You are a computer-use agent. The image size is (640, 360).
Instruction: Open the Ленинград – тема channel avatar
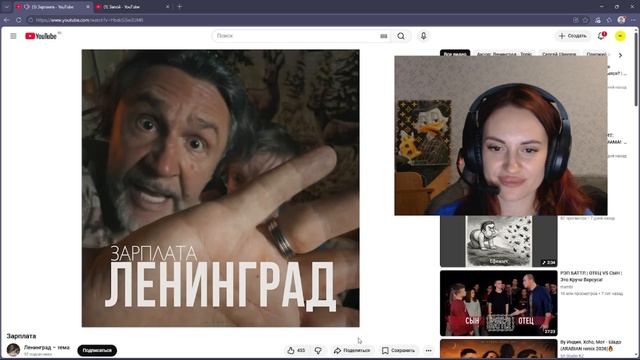coord(13,350)
